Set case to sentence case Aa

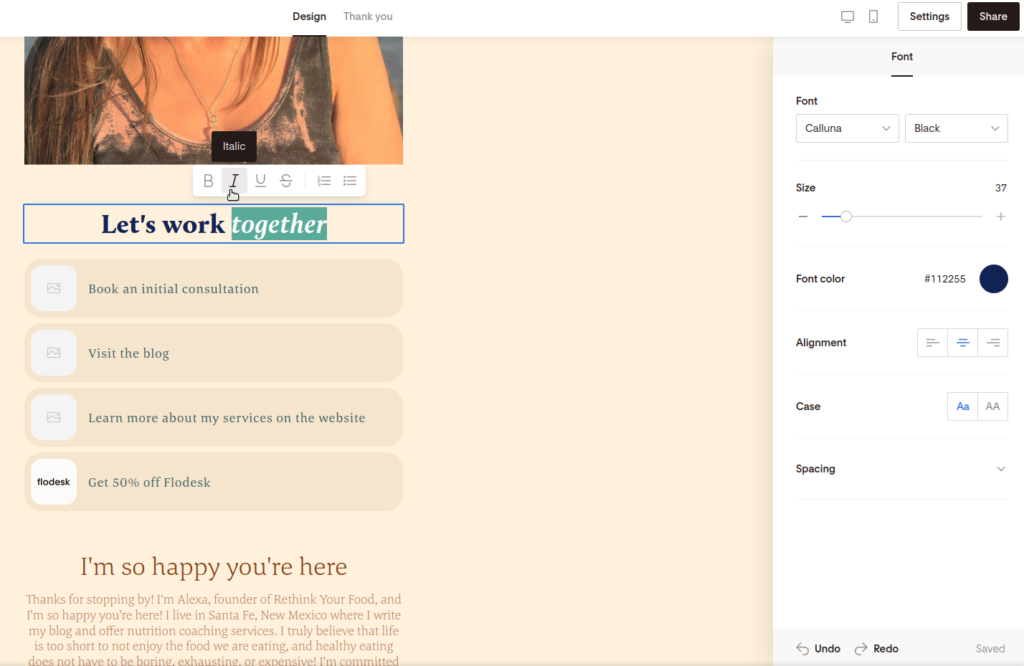[963, 406]
